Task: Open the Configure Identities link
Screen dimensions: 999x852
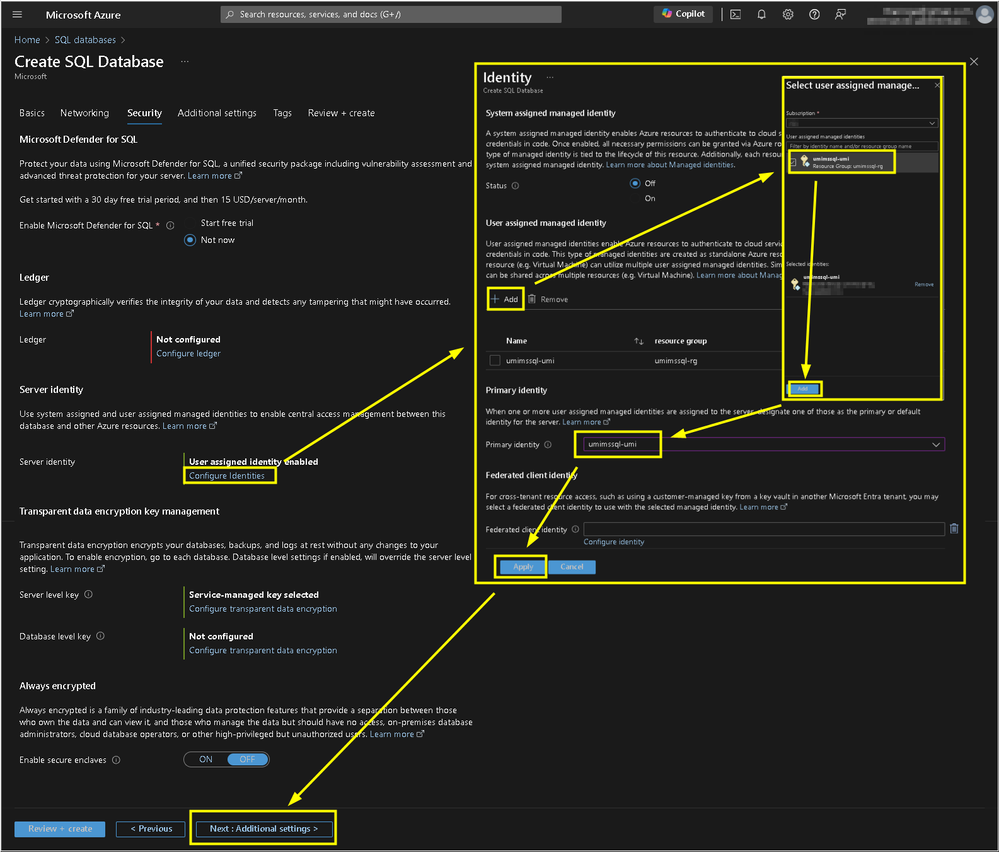Action: [x=227, y=476]
